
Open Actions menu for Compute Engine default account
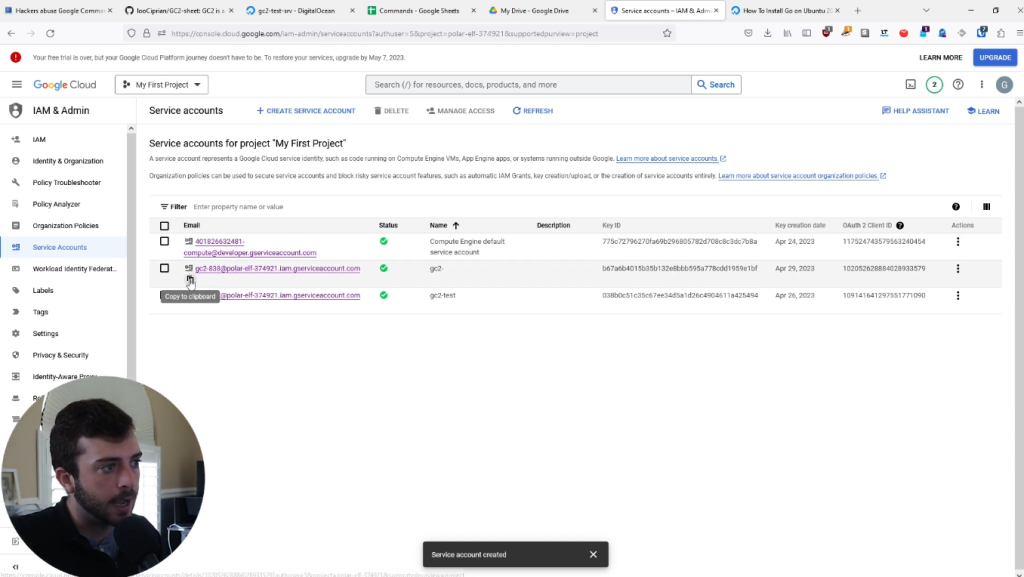[958, 241]
